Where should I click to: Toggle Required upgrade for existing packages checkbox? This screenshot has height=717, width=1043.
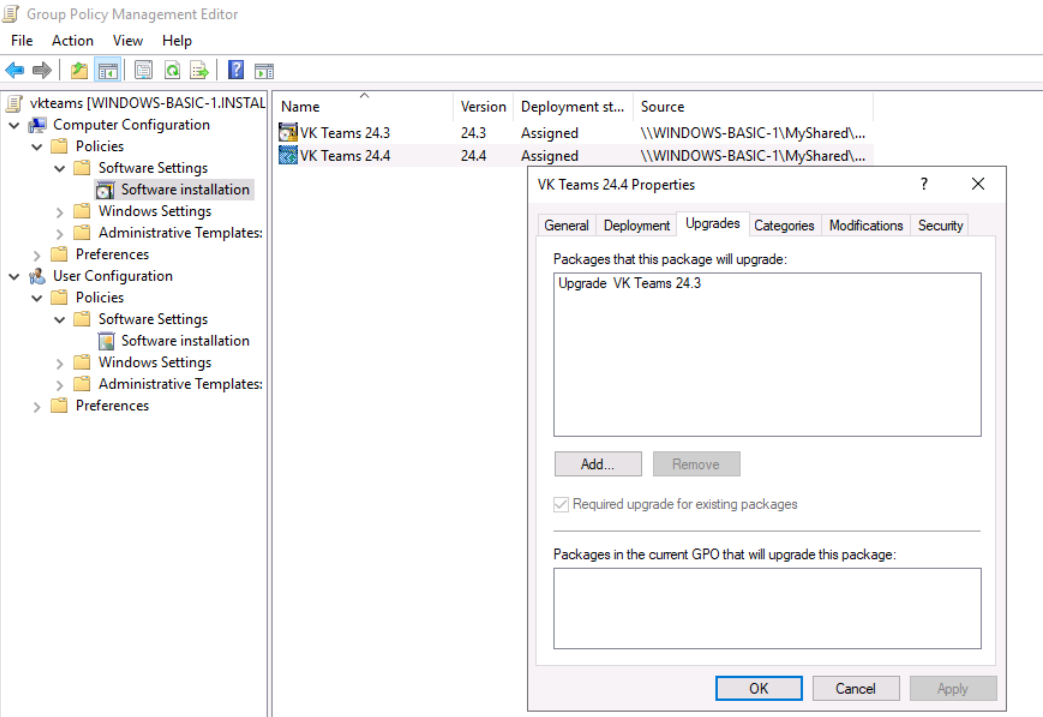click(562, 504)
